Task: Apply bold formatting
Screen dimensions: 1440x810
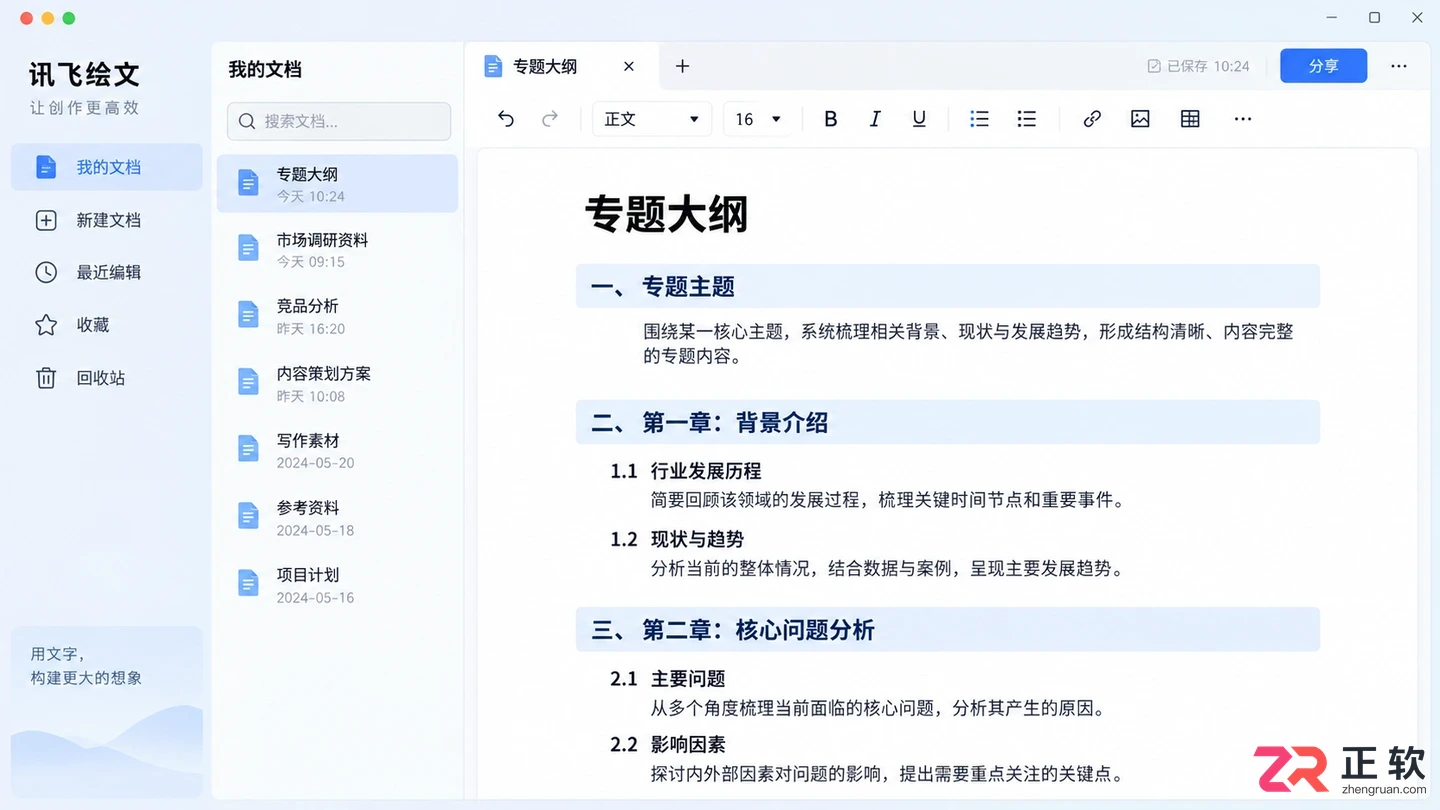Action: (x=830, y=119)
